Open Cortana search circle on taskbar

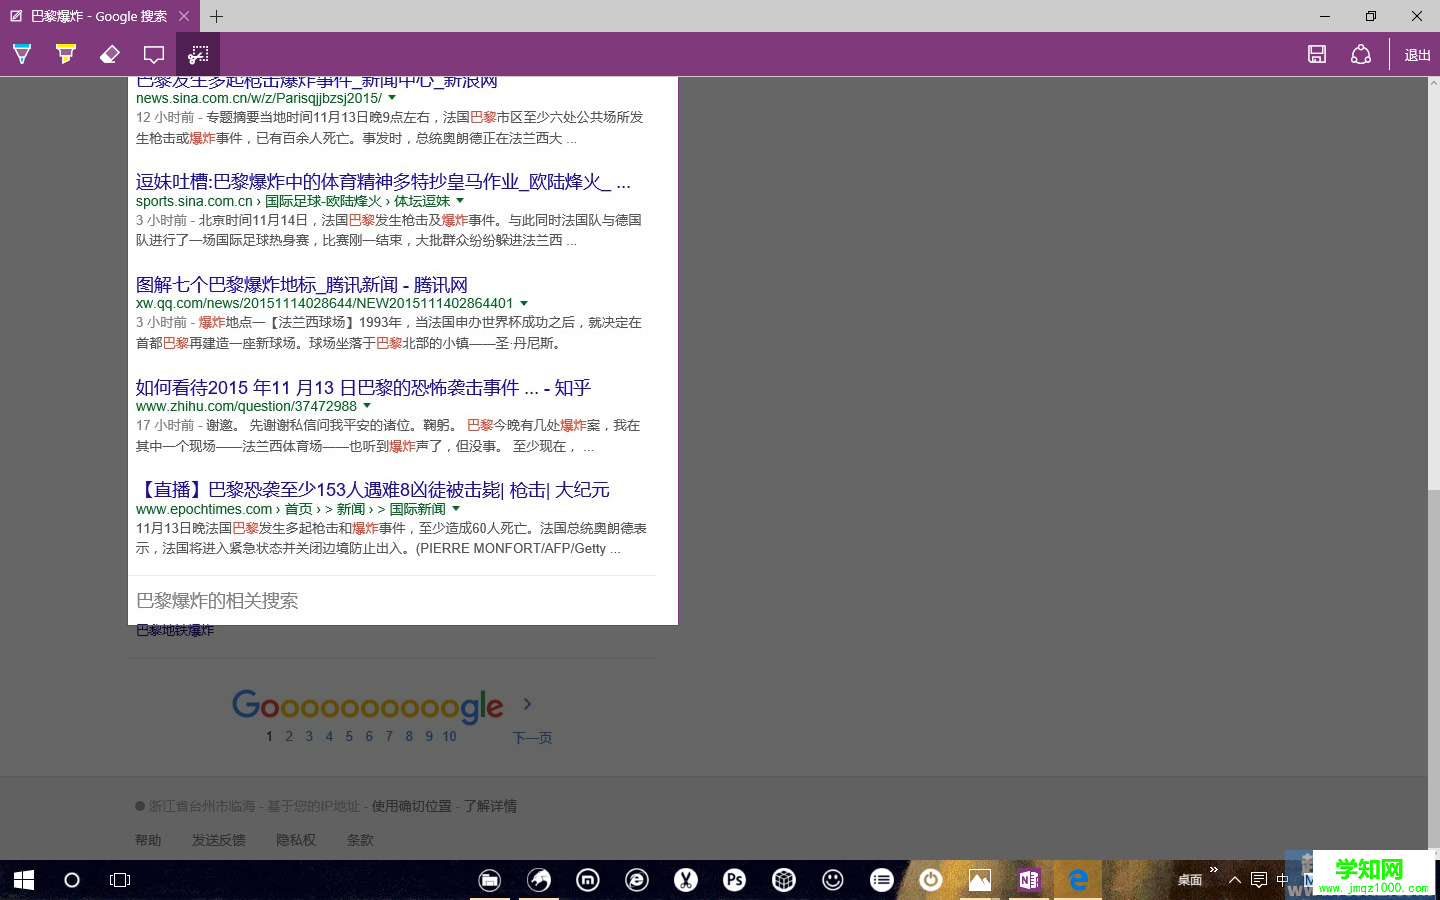pos(71,880)
